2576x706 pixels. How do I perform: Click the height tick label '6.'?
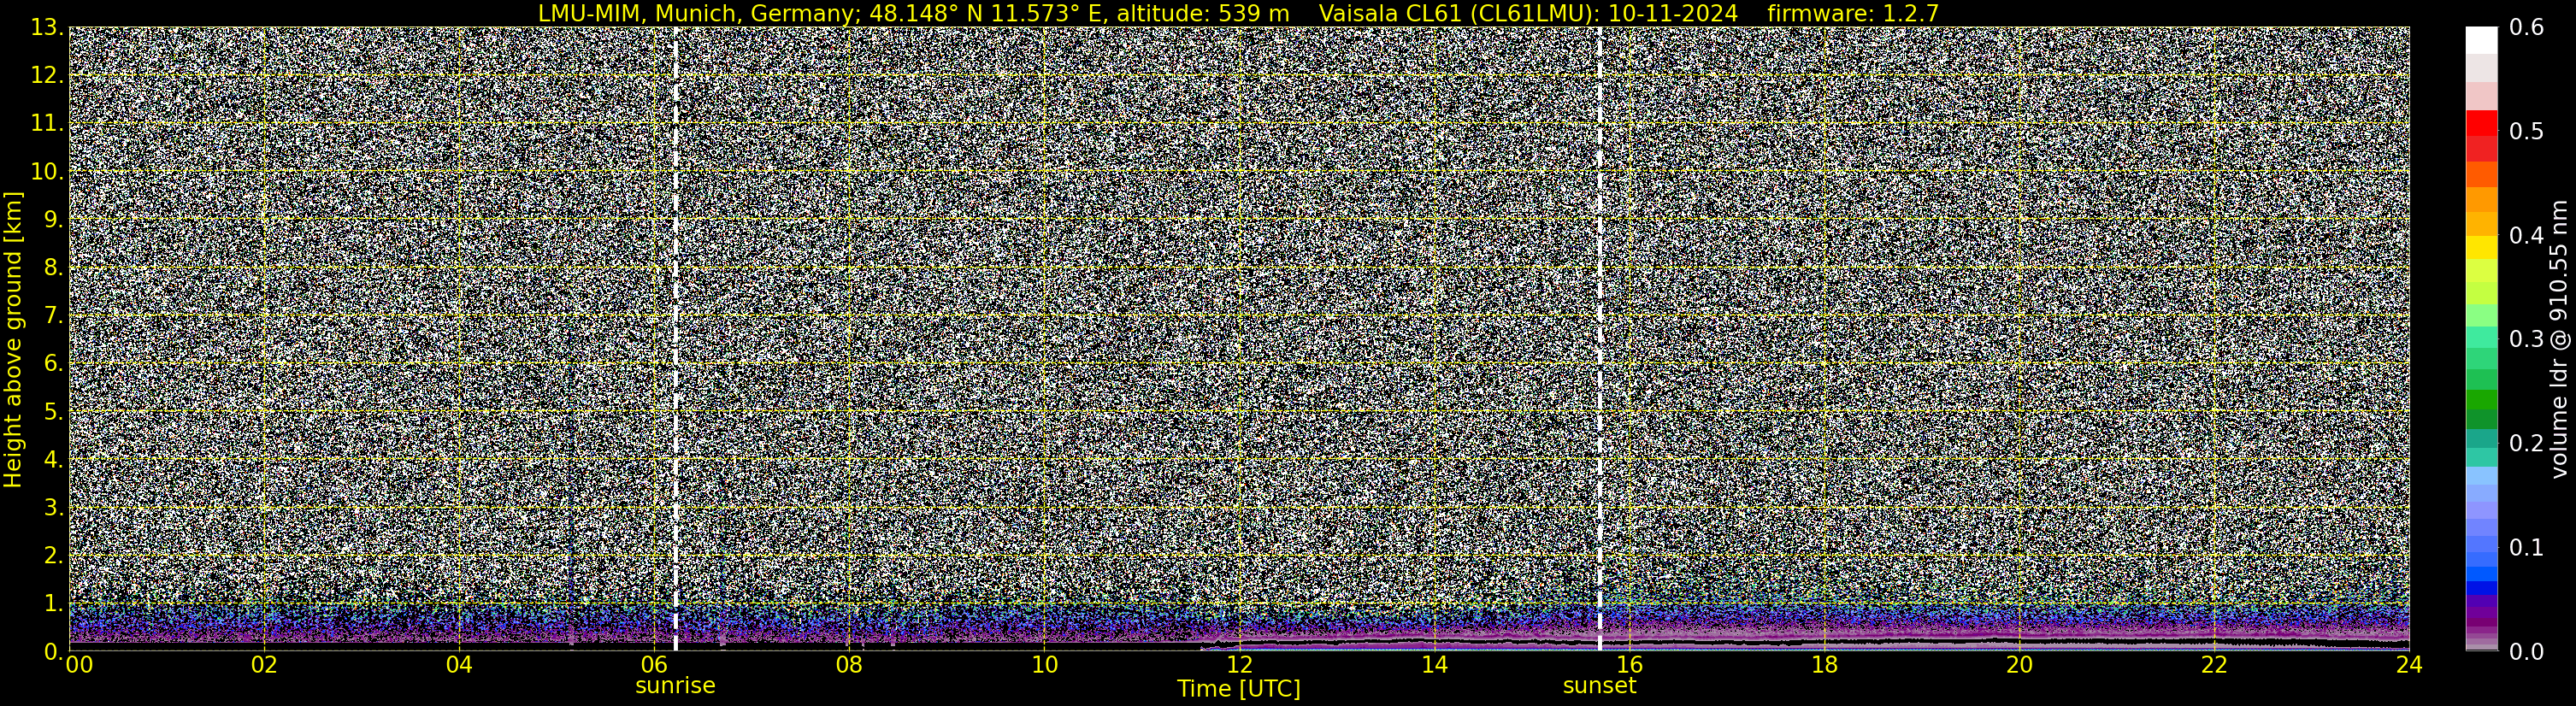54,364
